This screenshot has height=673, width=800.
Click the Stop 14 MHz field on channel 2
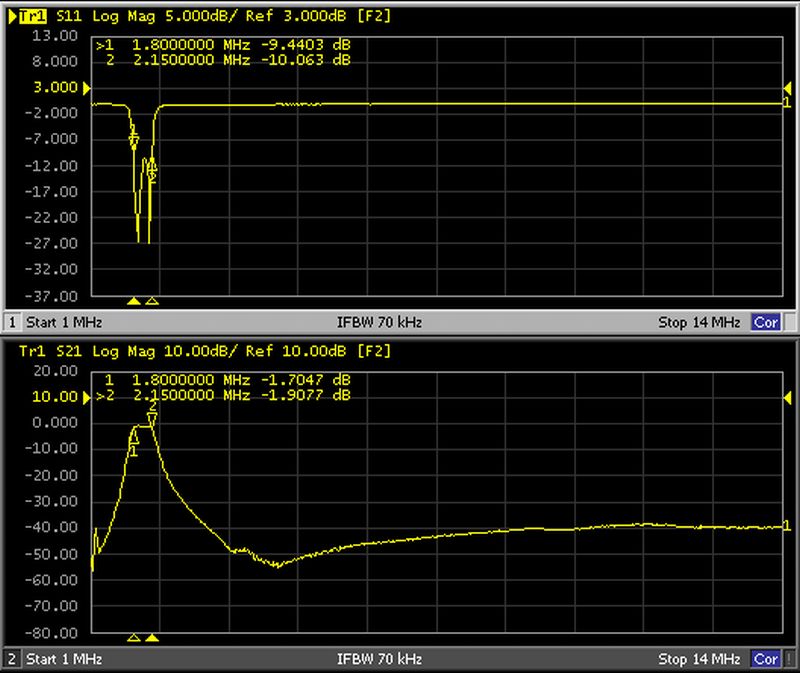point(699,660)
